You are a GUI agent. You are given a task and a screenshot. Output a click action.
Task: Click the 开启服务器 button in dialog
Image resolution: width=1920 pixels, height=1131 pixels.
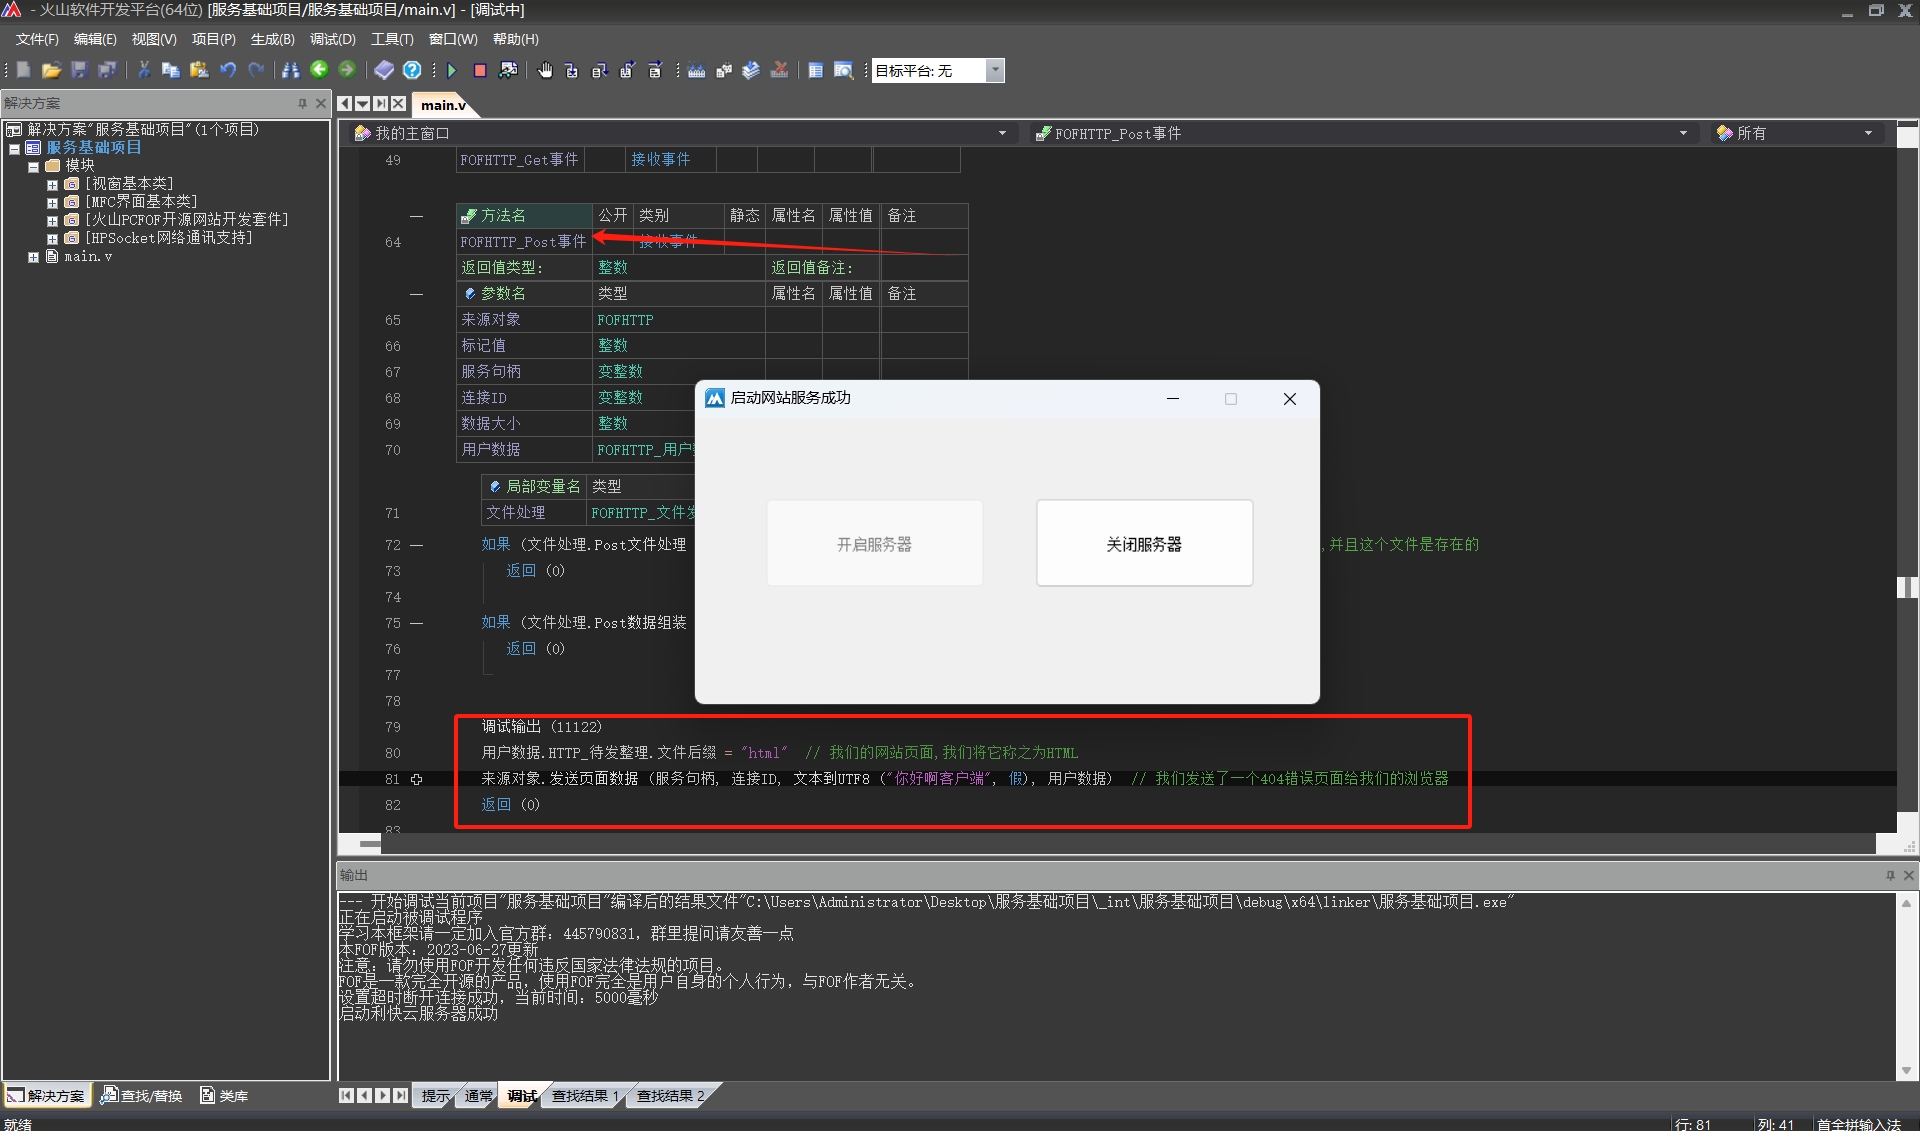click(874, 544)
